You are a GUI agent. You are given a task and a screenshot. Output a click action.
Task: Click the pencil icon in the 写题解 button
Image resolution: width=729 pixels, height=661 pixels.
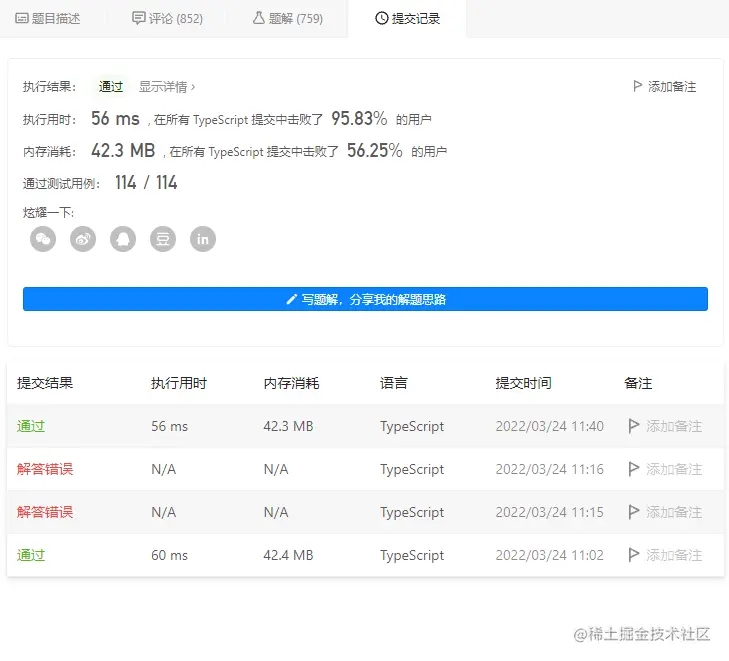click(292, 299)
